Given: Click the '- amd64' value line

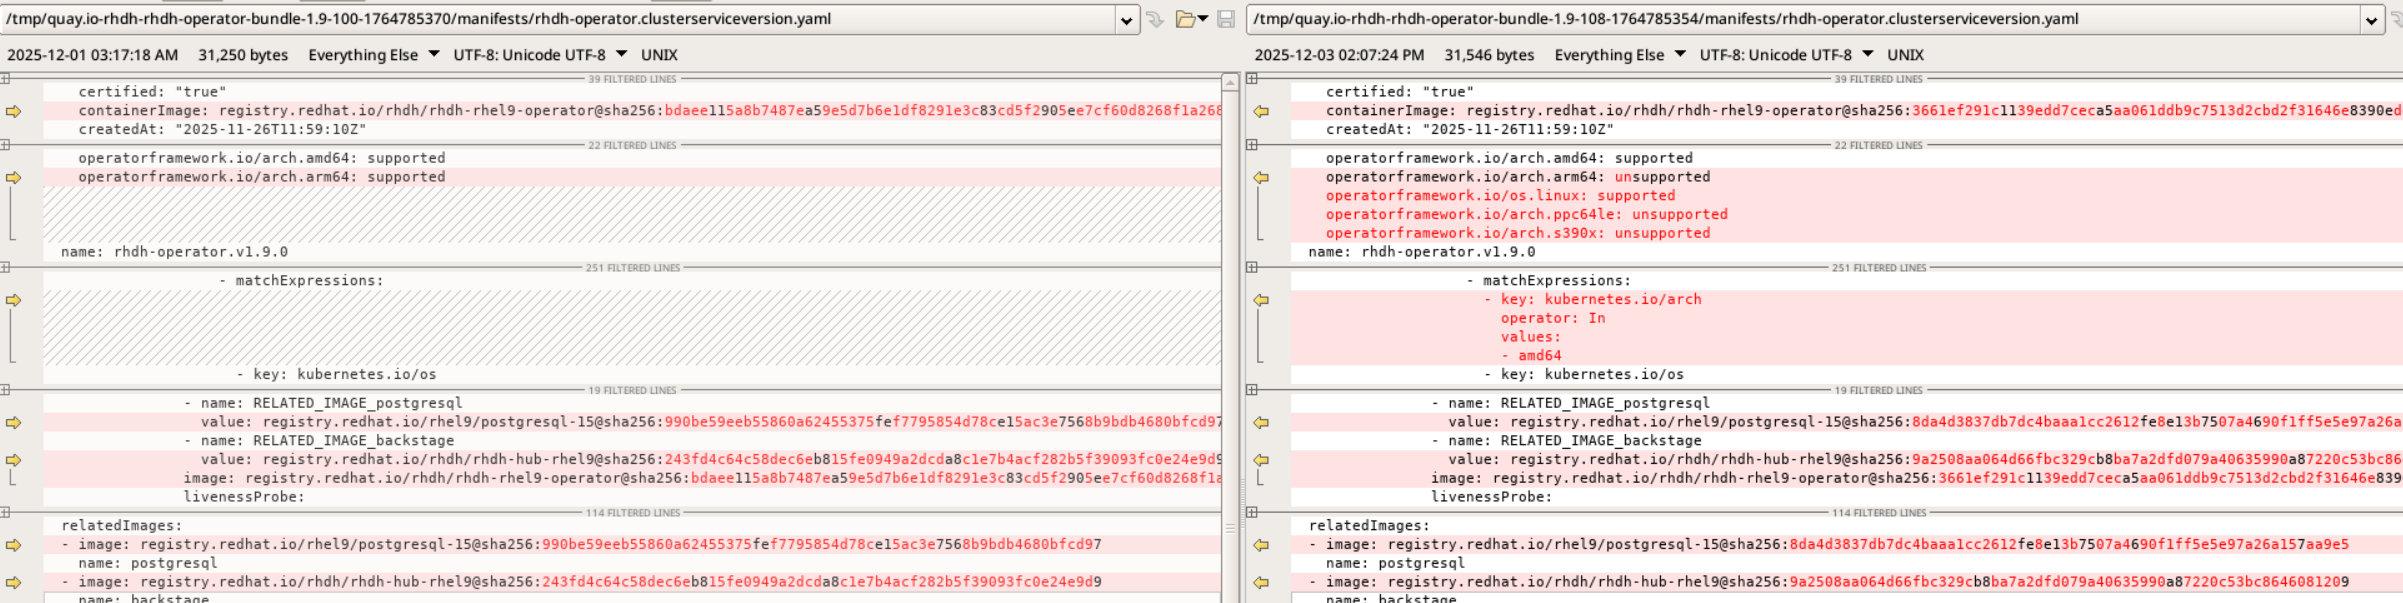Looking at the screenshot, I should click(1531, 356).
